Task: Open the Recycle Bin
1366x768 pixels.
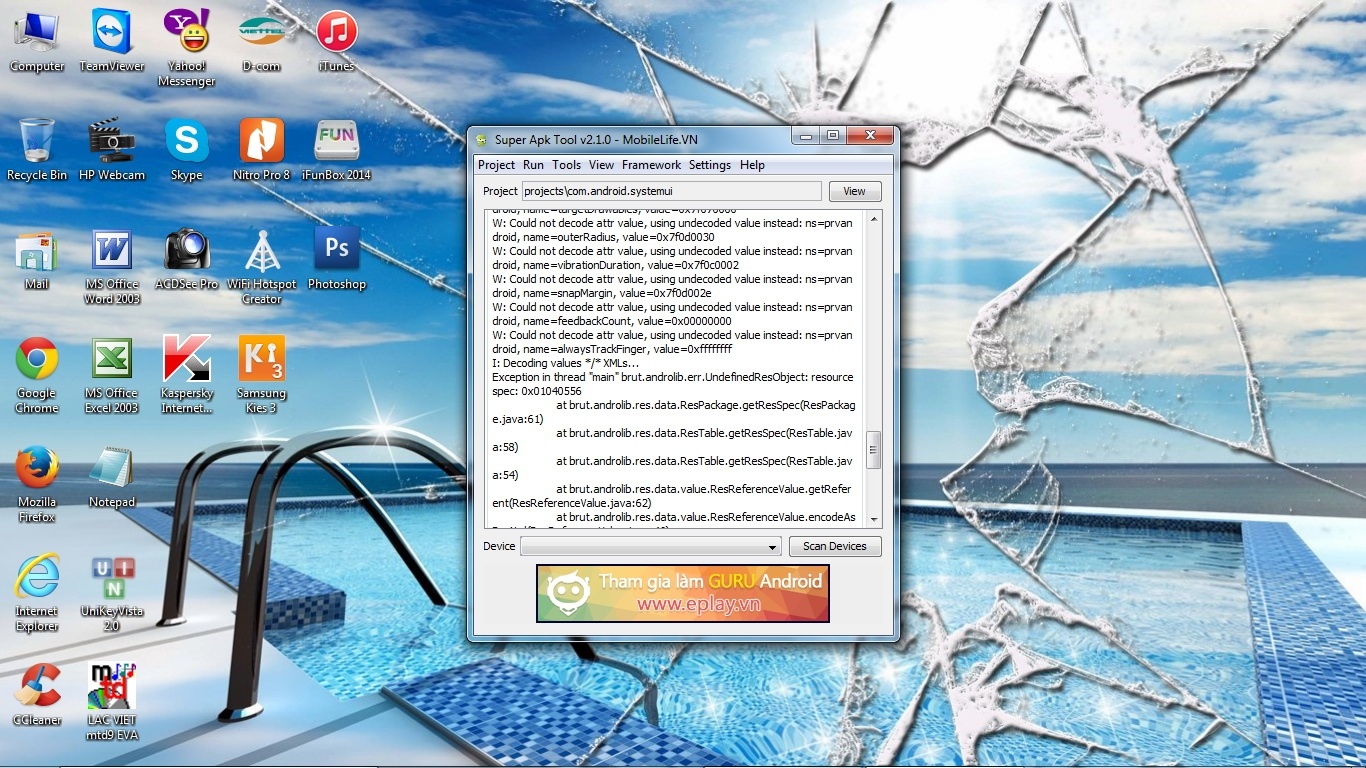Action: [x=37, y=149]
